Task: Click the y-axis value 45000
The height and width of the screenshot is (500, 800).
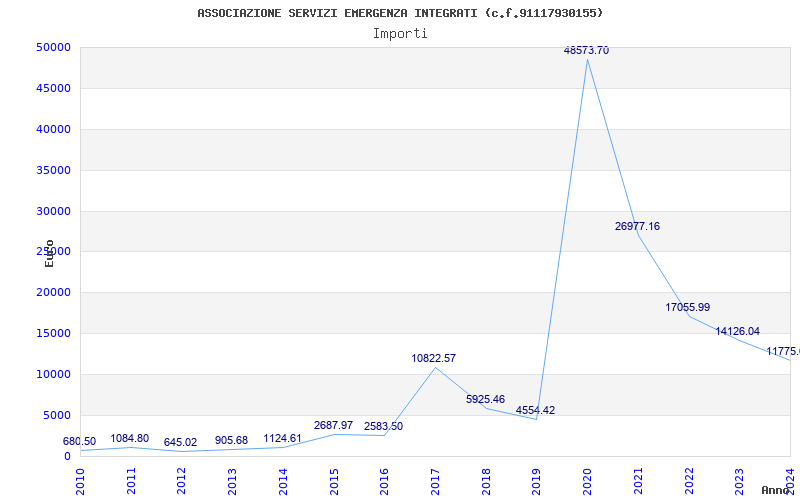Action: [x=54, y=88]
